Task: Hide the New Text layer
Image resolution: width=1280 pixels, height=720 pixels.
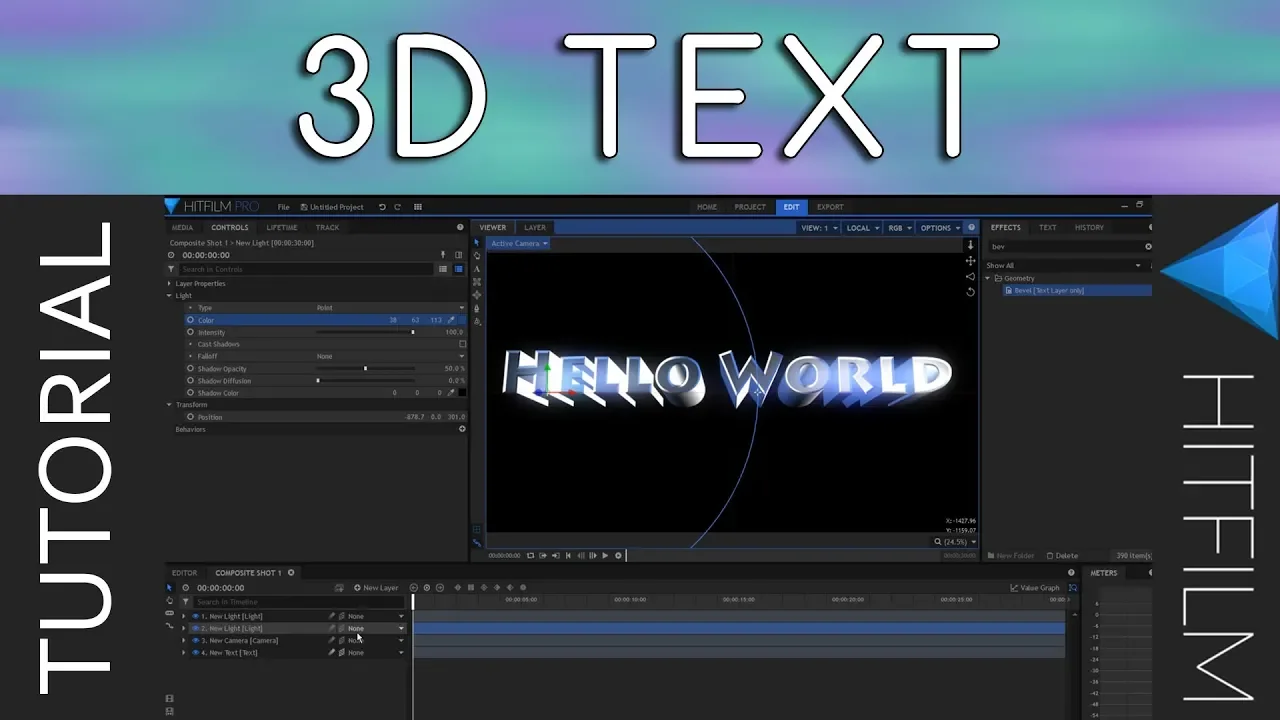Action: point(195,652)
